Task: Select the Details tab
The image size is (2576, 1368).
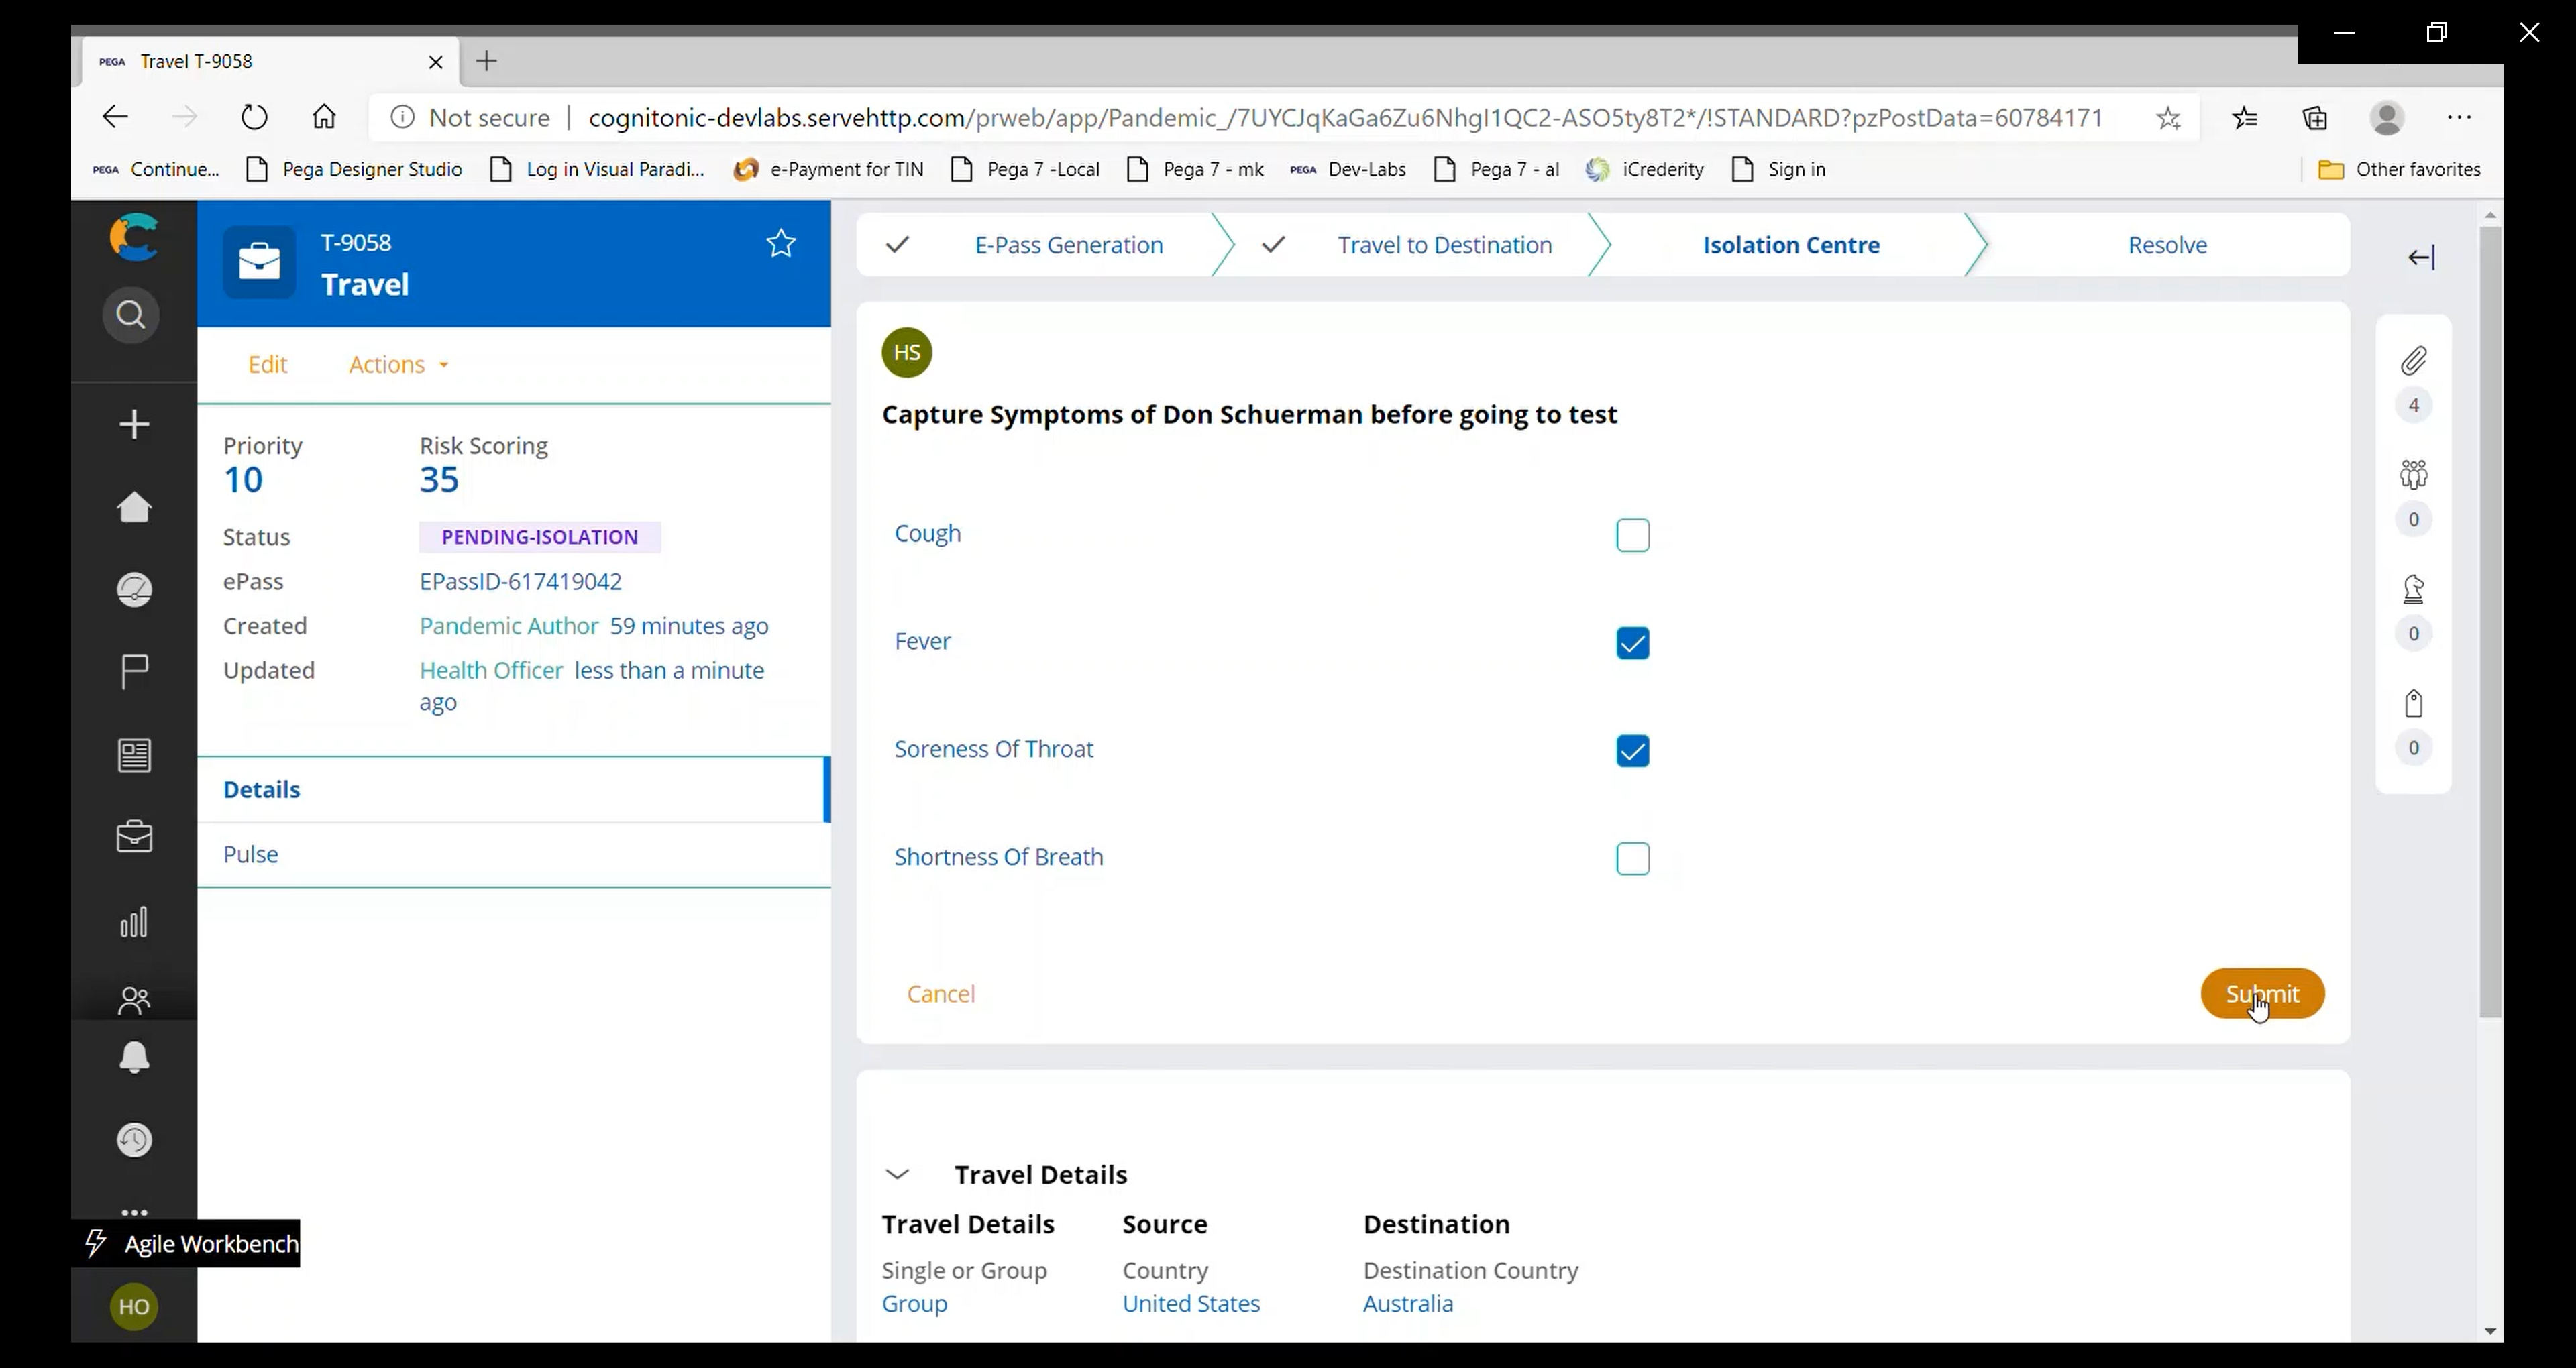Action: point(262,790)
